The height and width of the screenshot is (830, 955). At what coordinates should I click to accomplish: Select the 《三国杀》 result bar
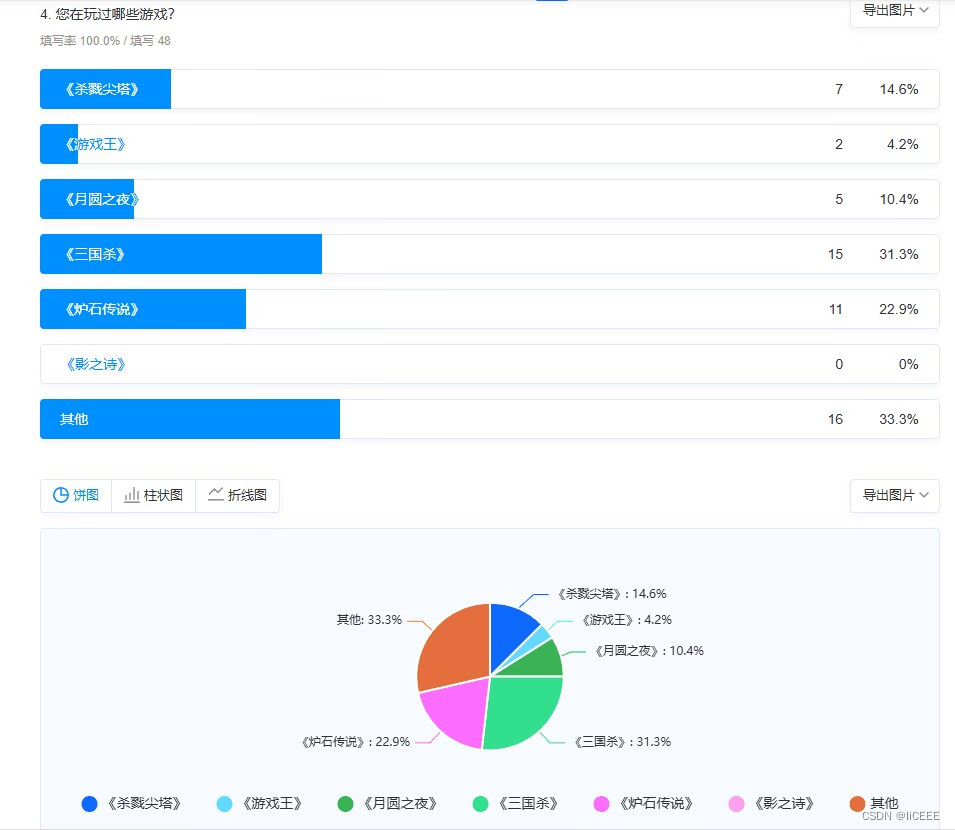click(x=181, y=254)
